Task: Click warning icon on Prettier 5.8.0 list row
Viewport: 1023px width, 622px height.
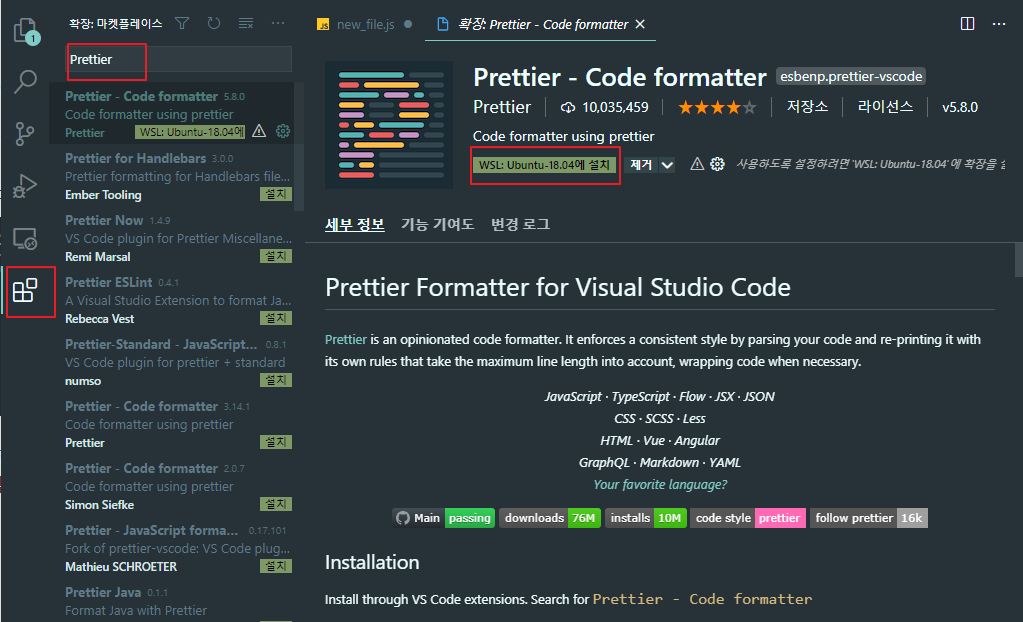Action: coord(259,131)
